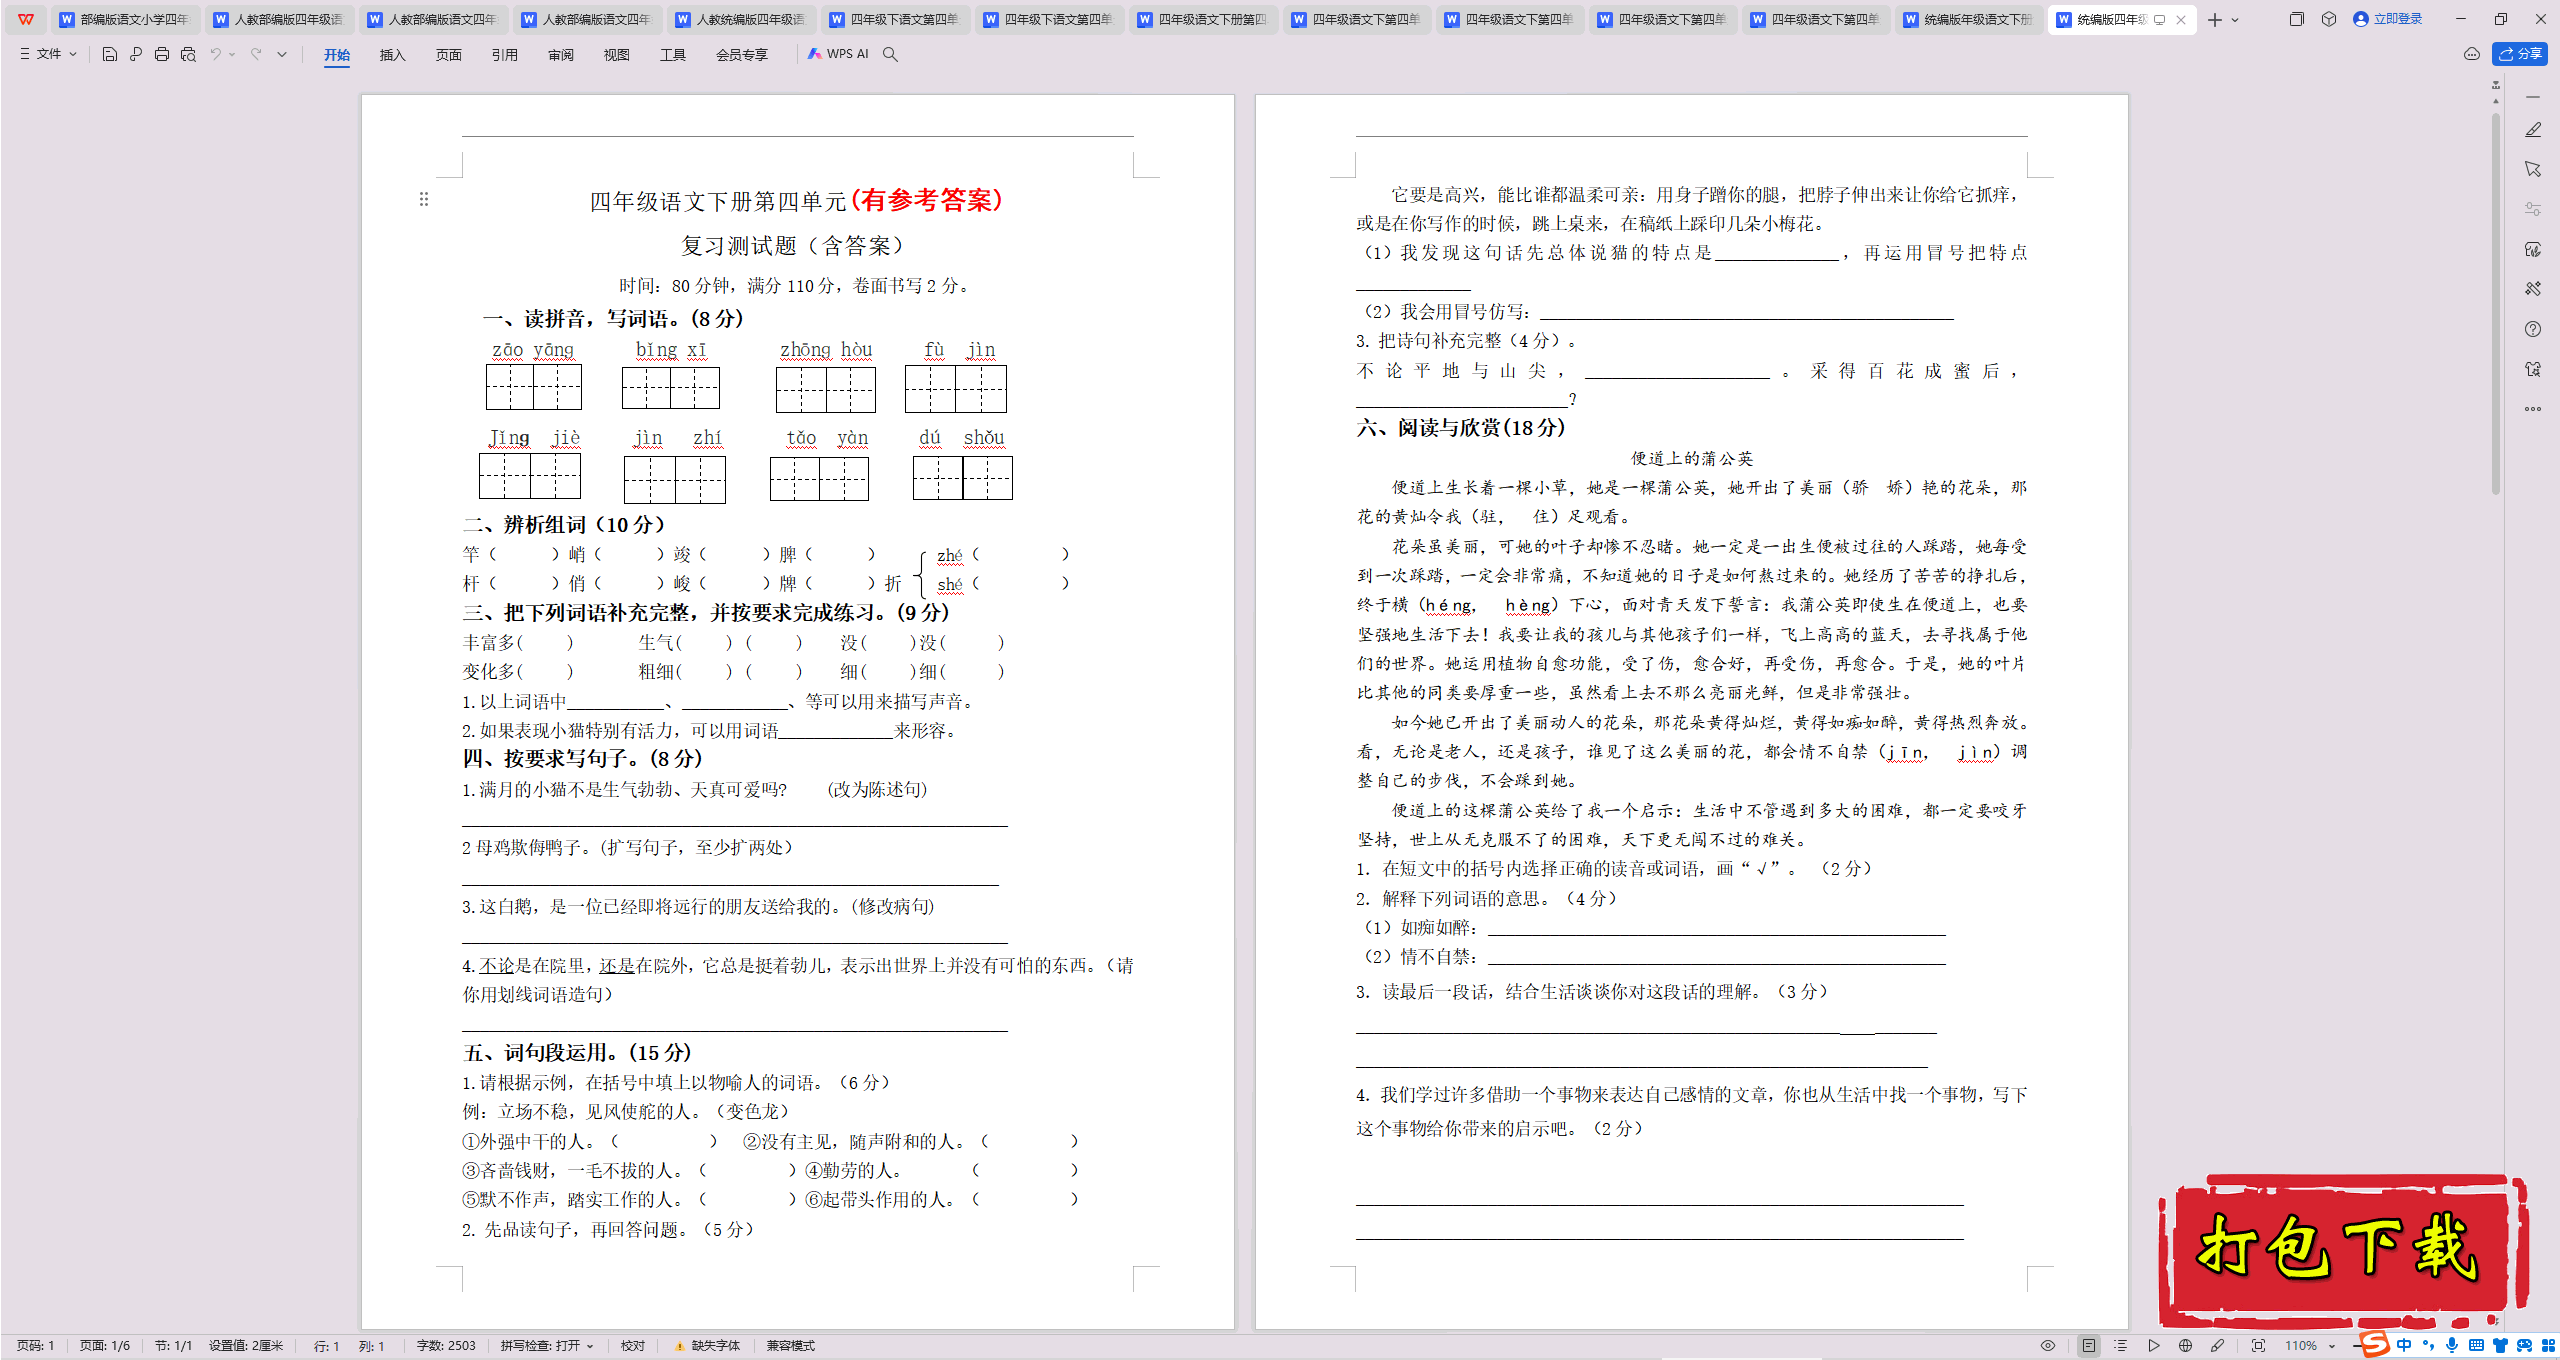Open Sogou soft keyboard icon

click(2476, 1346)
